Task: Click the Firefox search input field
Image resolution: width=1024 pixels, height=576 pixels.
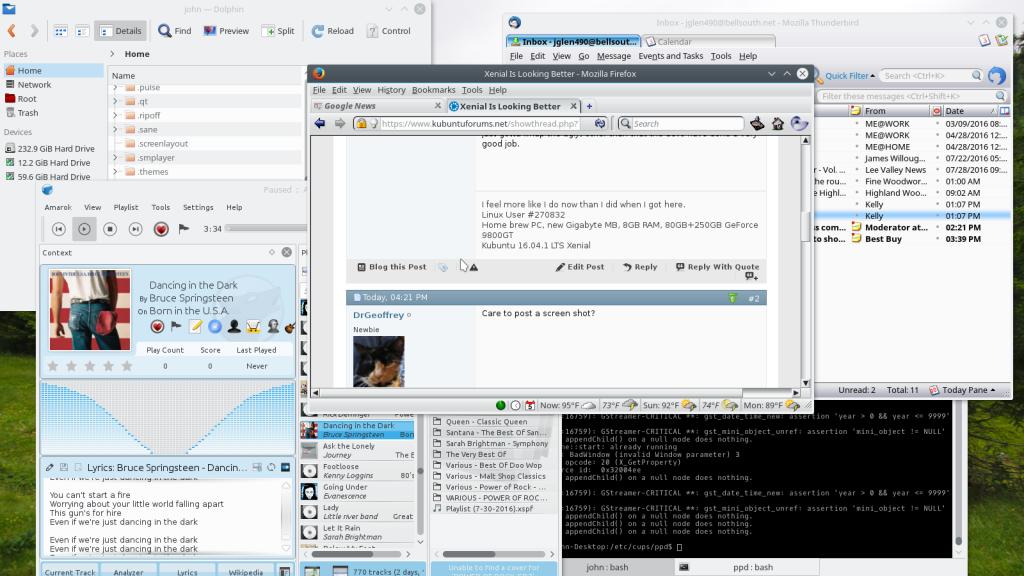Action: pyautogui.click(x=685, y=123)
